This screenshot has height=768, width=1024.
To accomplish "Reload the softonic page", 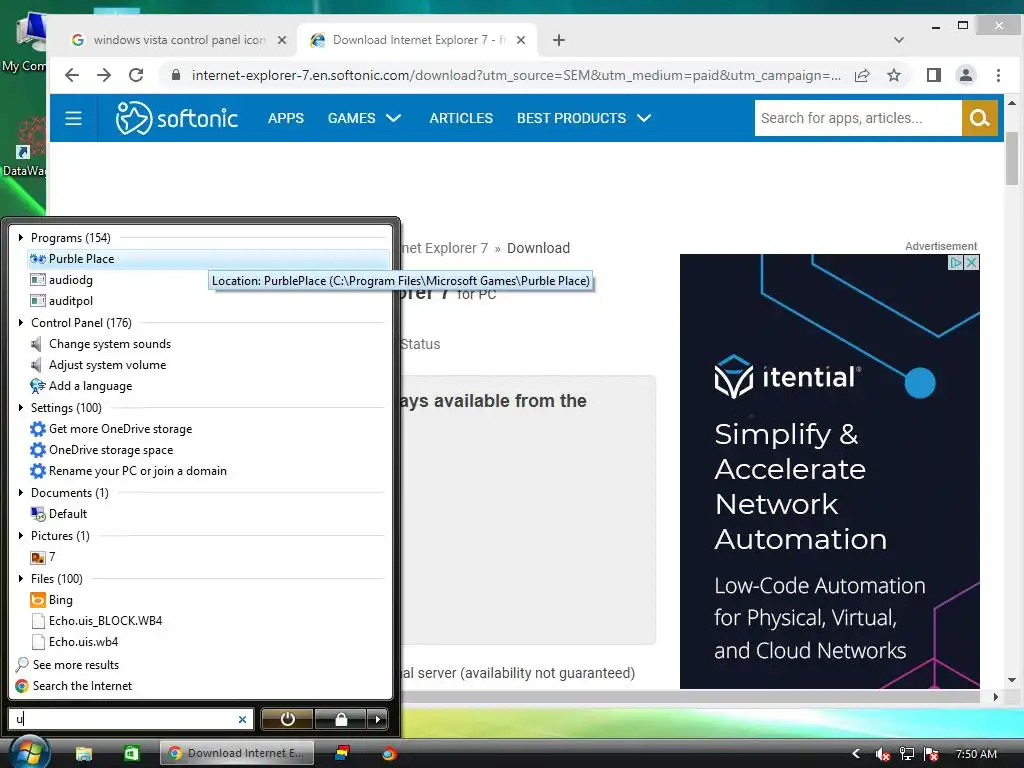I will [x=136, y=75].
